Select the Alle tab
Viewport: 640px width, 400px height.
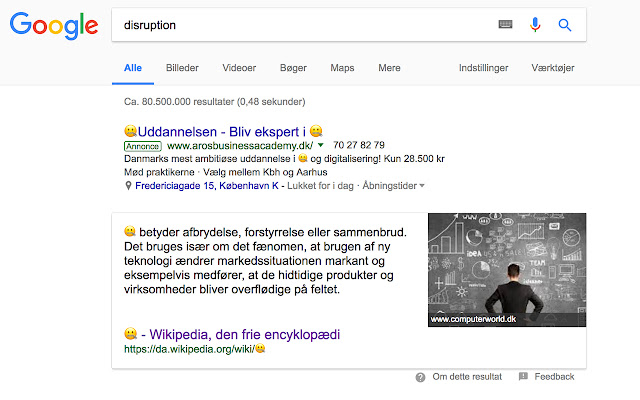pyautogui.click(x=133, y=68)
